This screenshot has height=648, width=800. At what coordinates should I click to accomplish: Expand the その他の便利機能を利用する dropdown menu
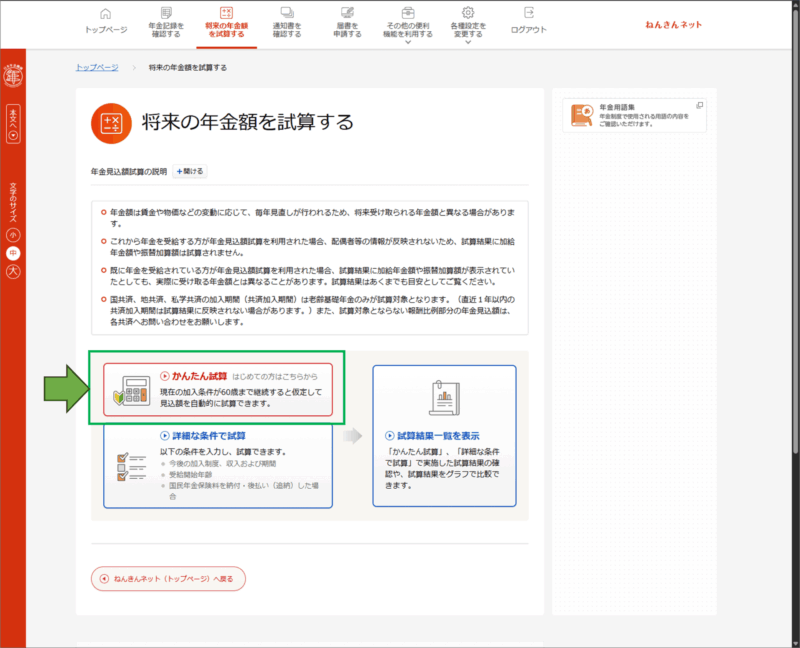tap(408, 23)
